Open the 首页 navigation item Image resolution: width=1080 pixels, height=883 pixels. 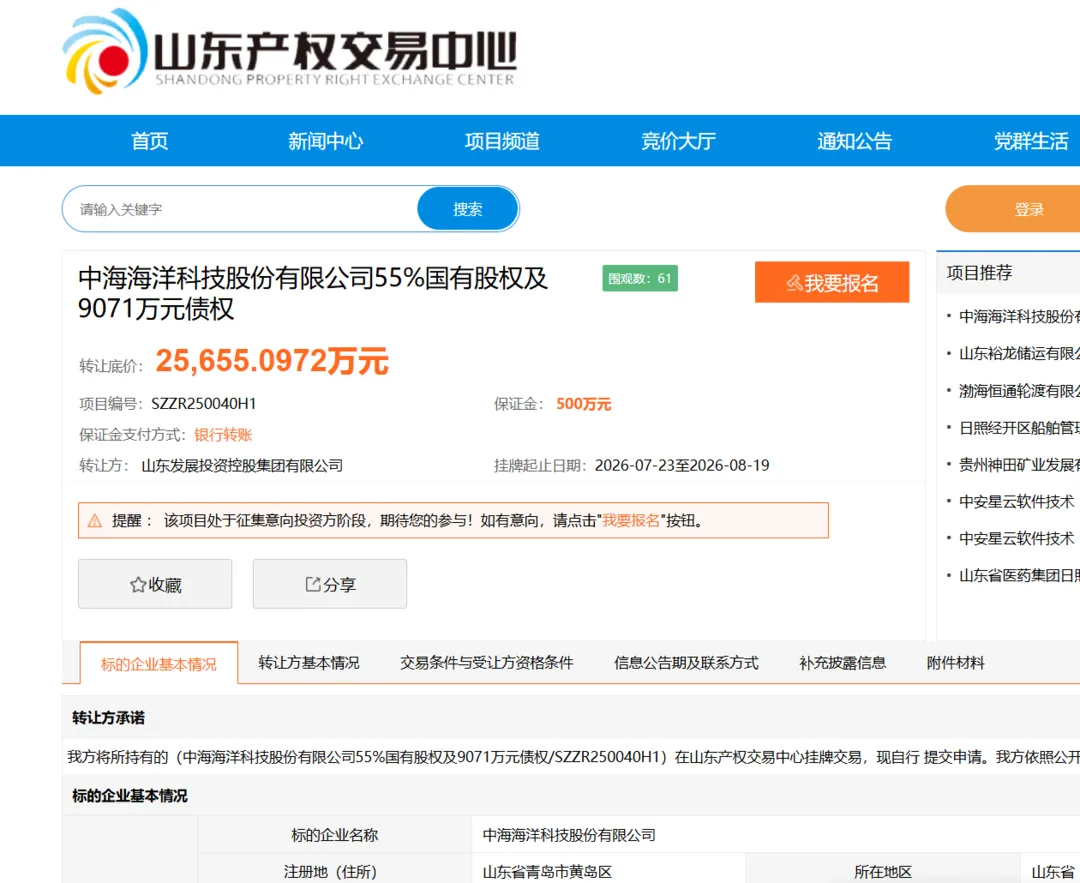point(149,141)
